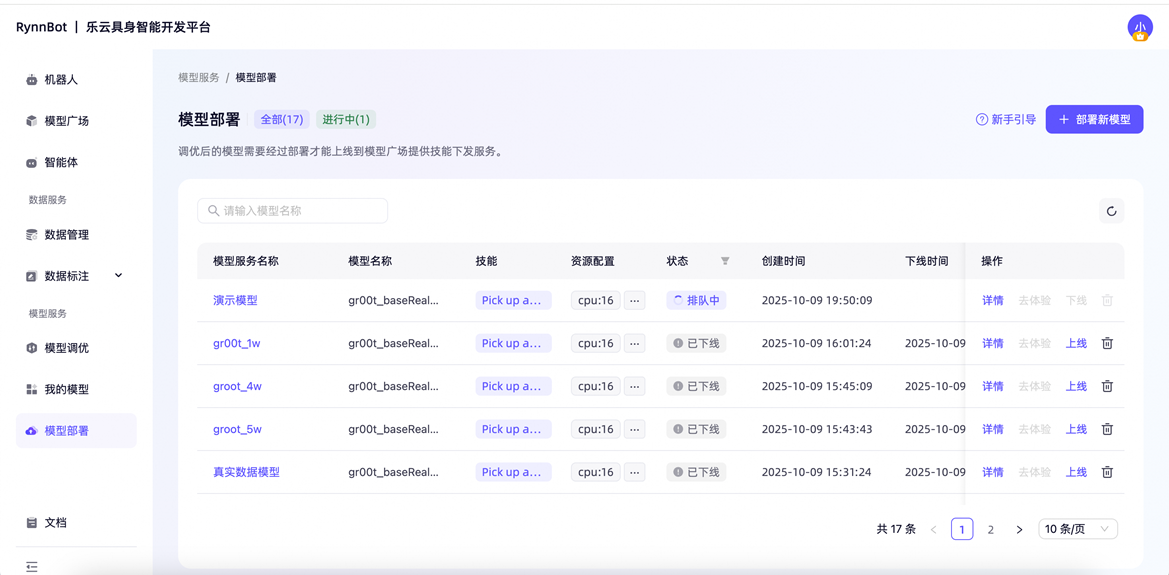Select page 1 in pagination

click(x=962, y=530)
